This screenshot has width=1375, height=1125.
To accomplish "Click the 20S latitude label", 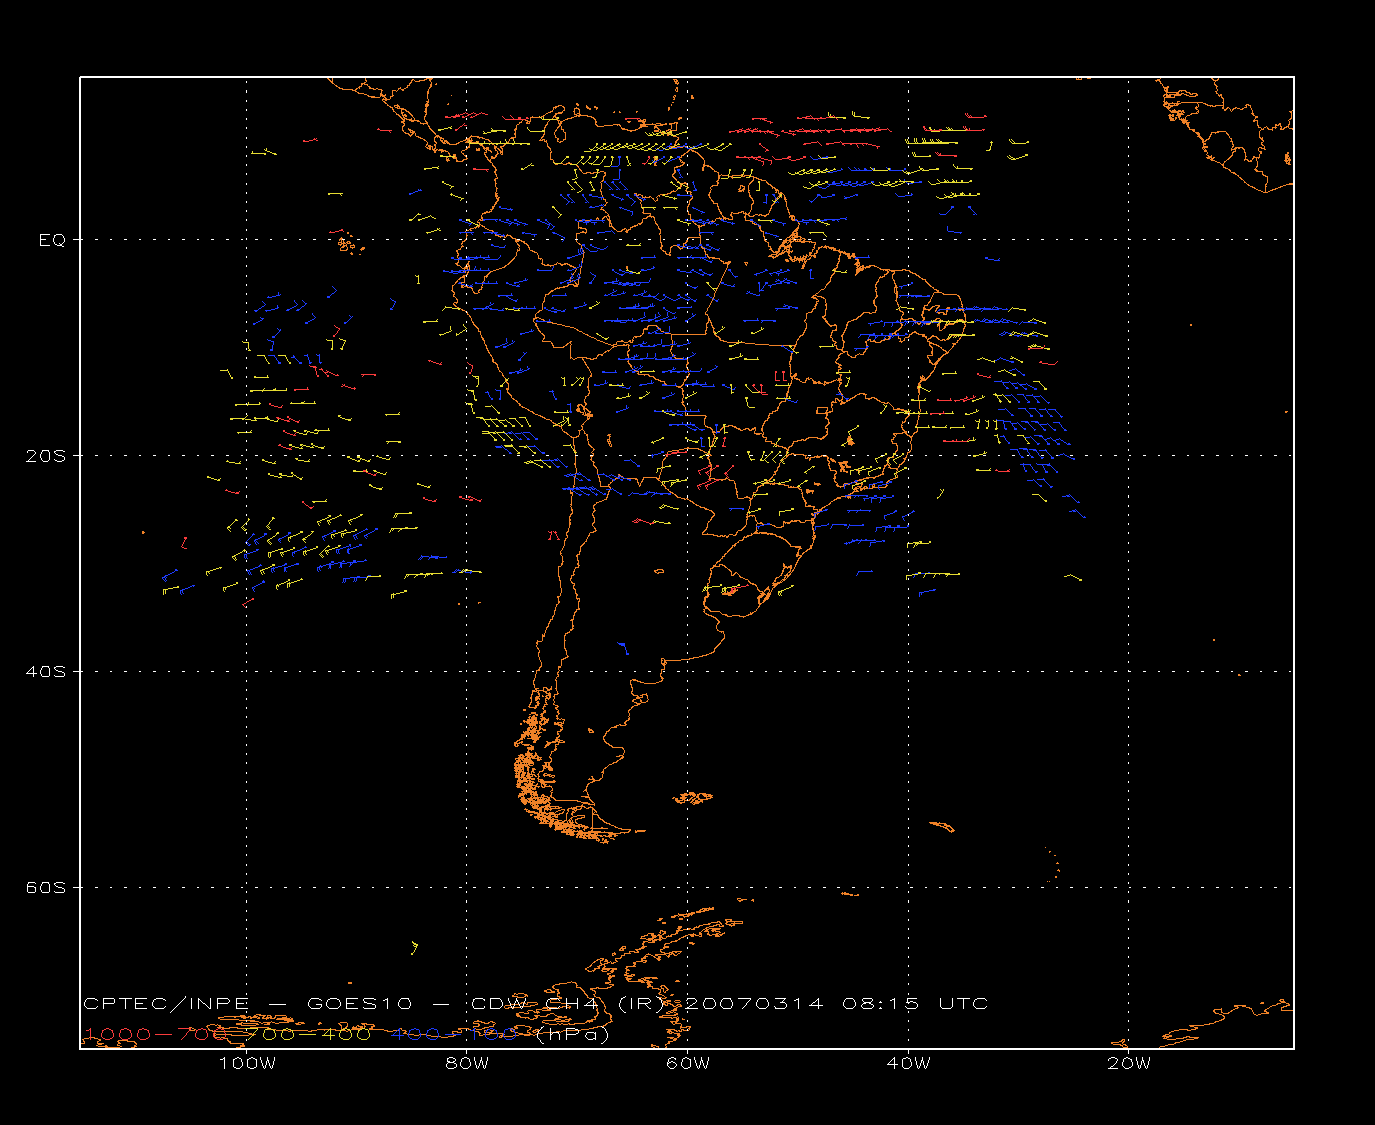I will tap(45, 456).
